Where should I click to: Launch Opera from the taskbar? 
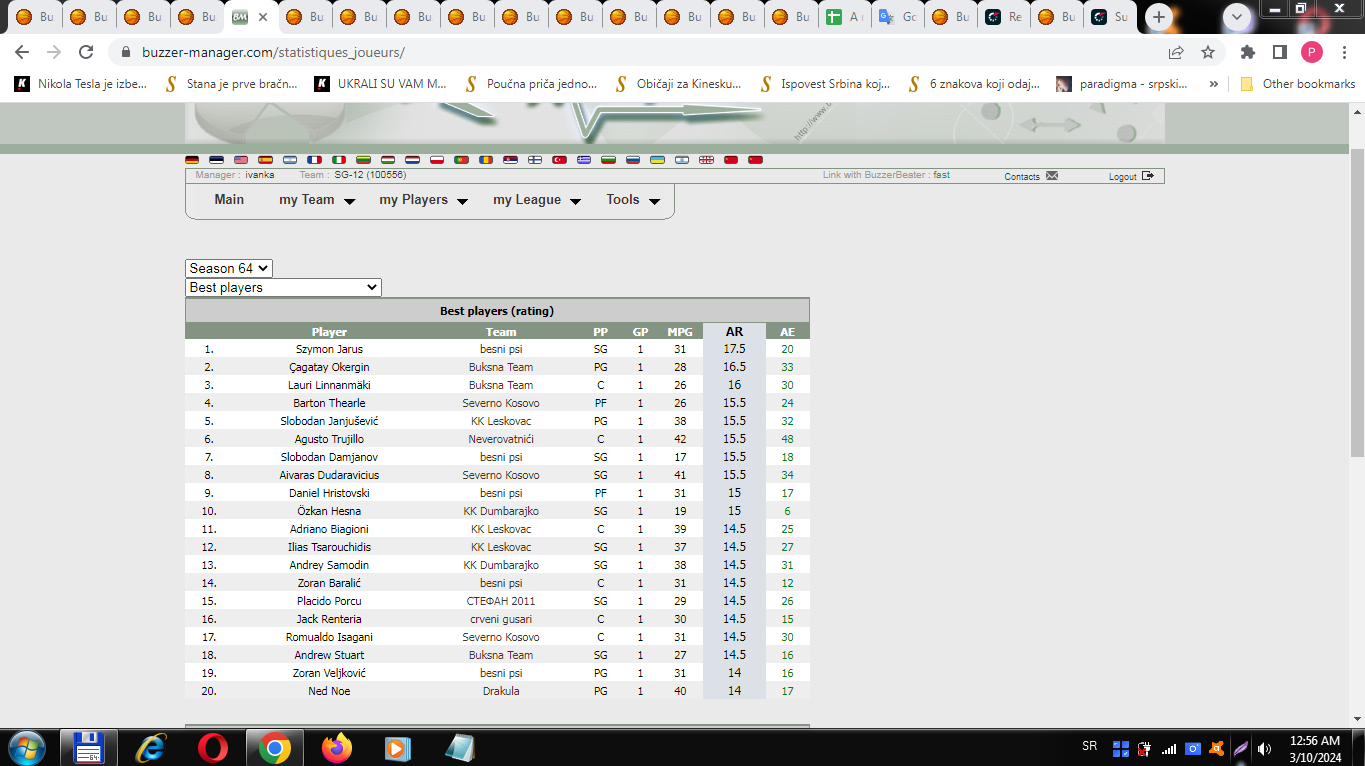pos(212,747)
